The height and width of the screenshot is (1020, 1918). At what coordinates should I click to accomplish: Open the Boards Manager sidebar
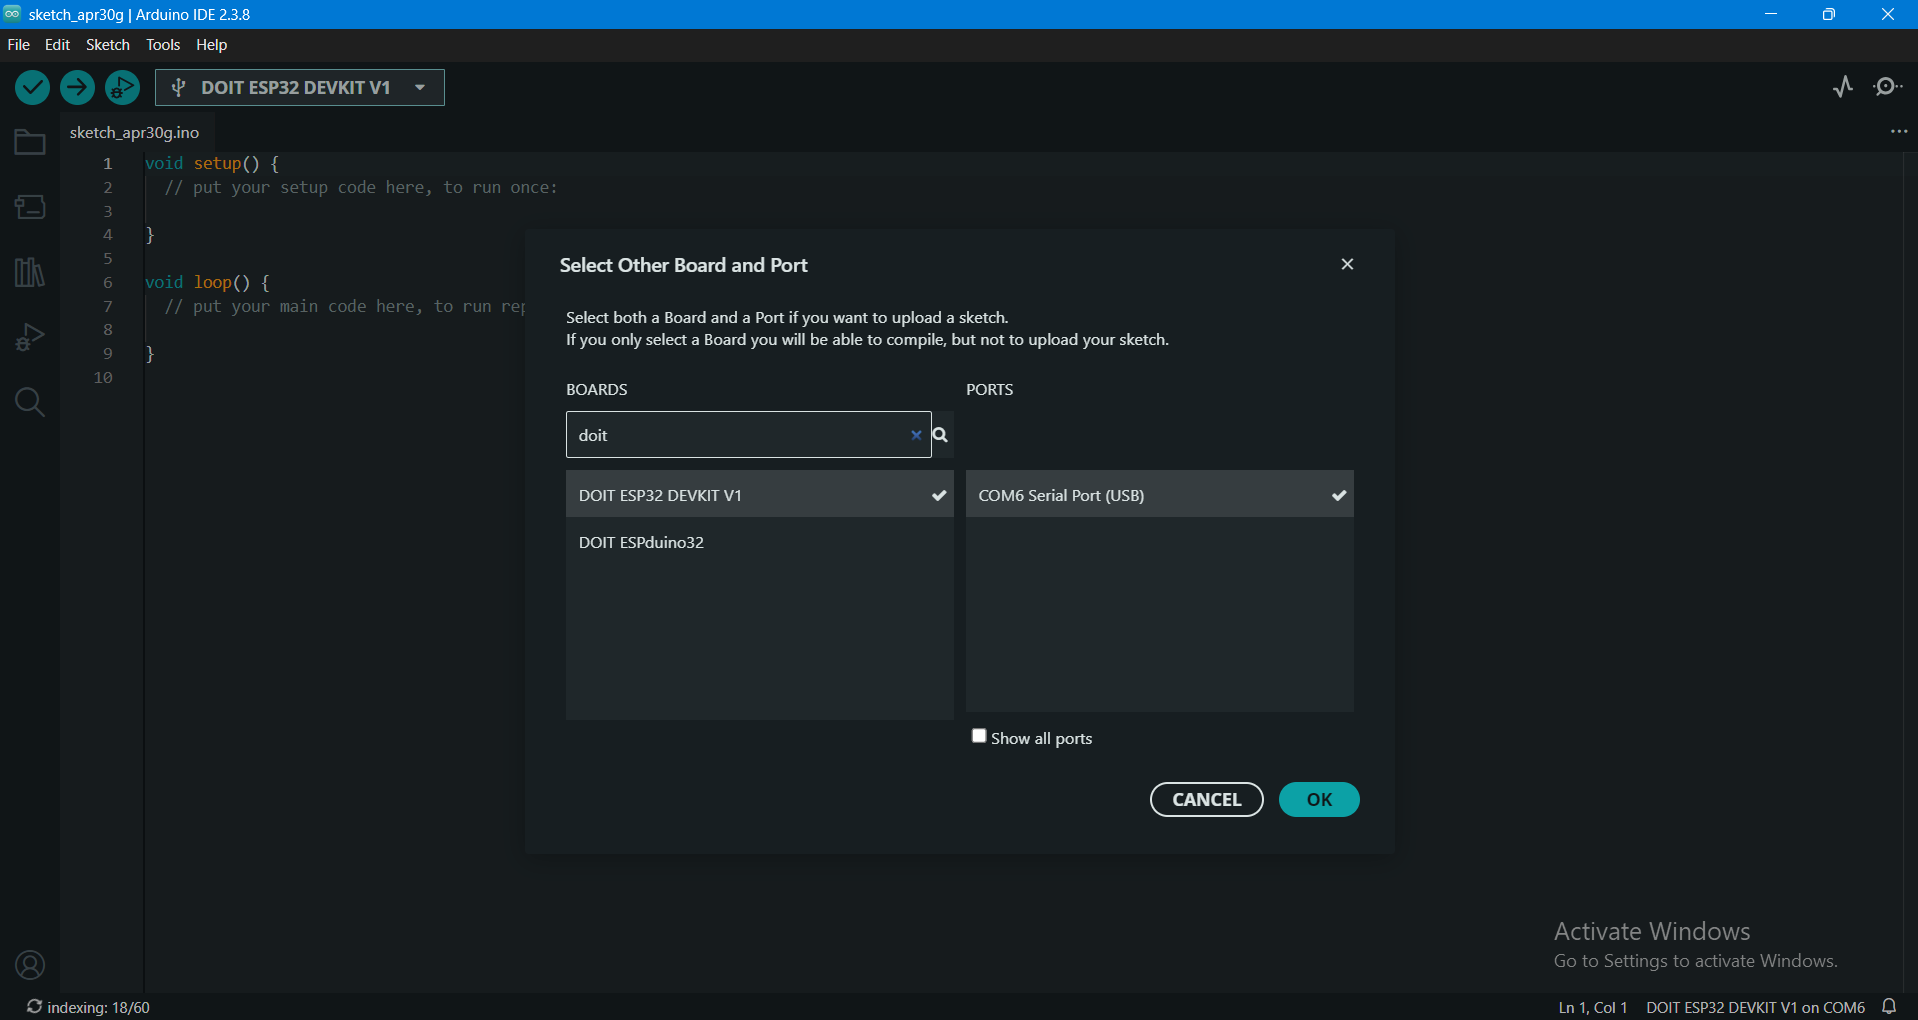tap(30, 207)
